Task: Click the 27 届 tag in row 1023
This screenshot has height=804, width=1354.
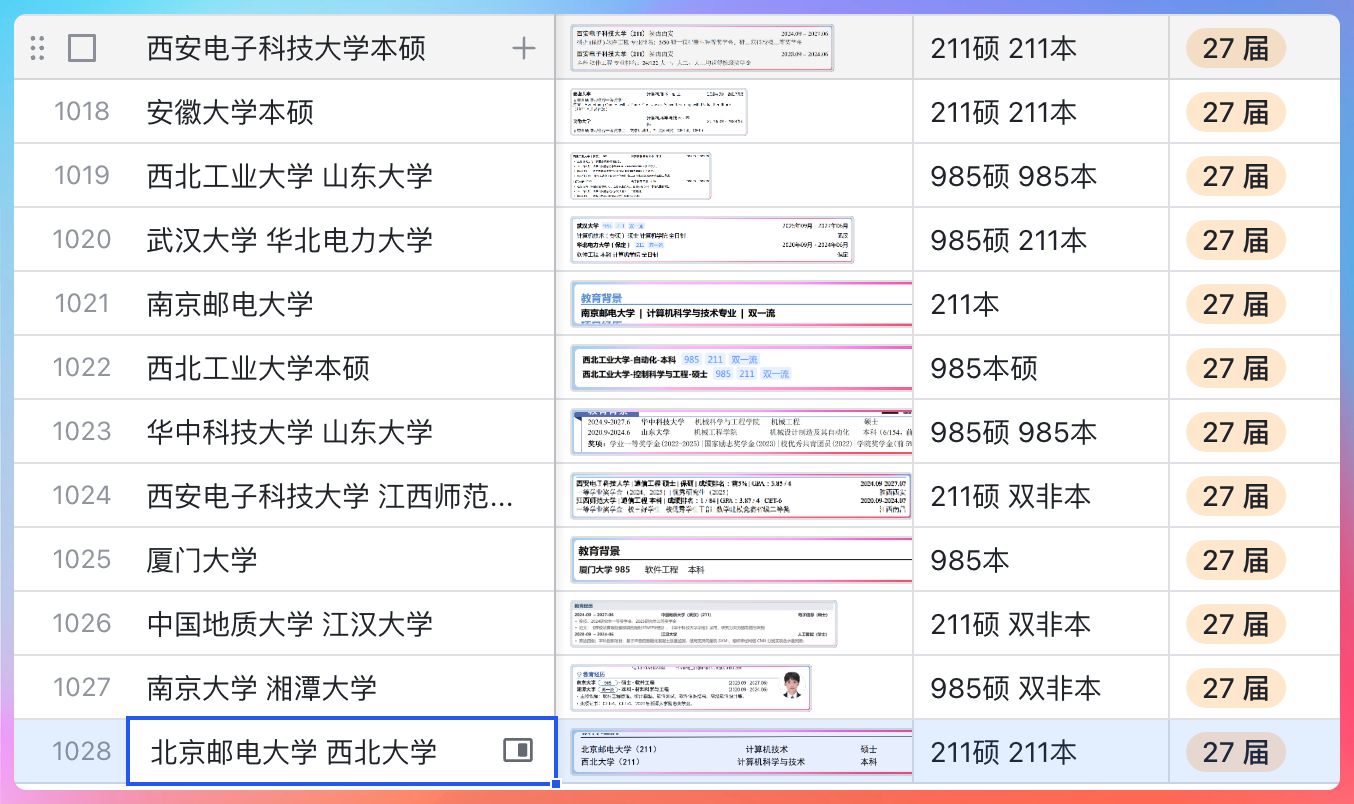Action: click(1236, 432)
